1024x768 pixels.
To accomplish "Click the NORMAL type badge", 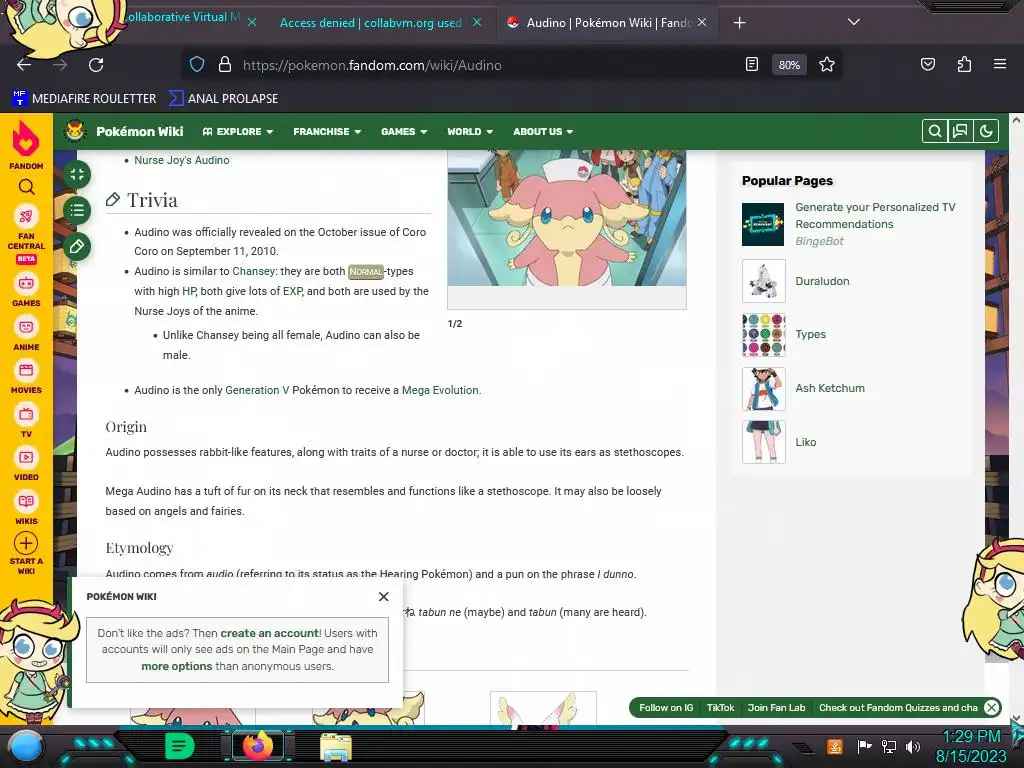I will click(x=366, y=272).
